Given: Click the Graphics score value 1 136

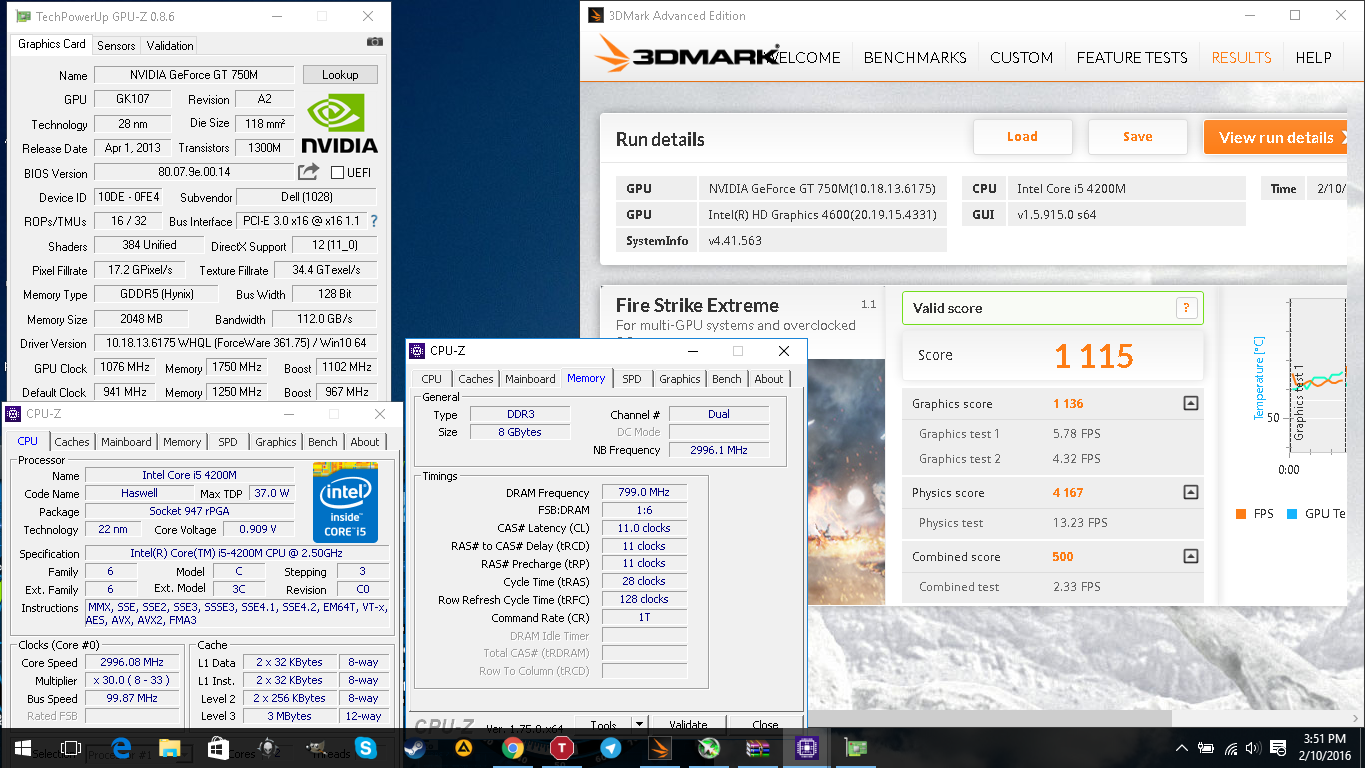Looking at the screenshot, I should 1069,404.
